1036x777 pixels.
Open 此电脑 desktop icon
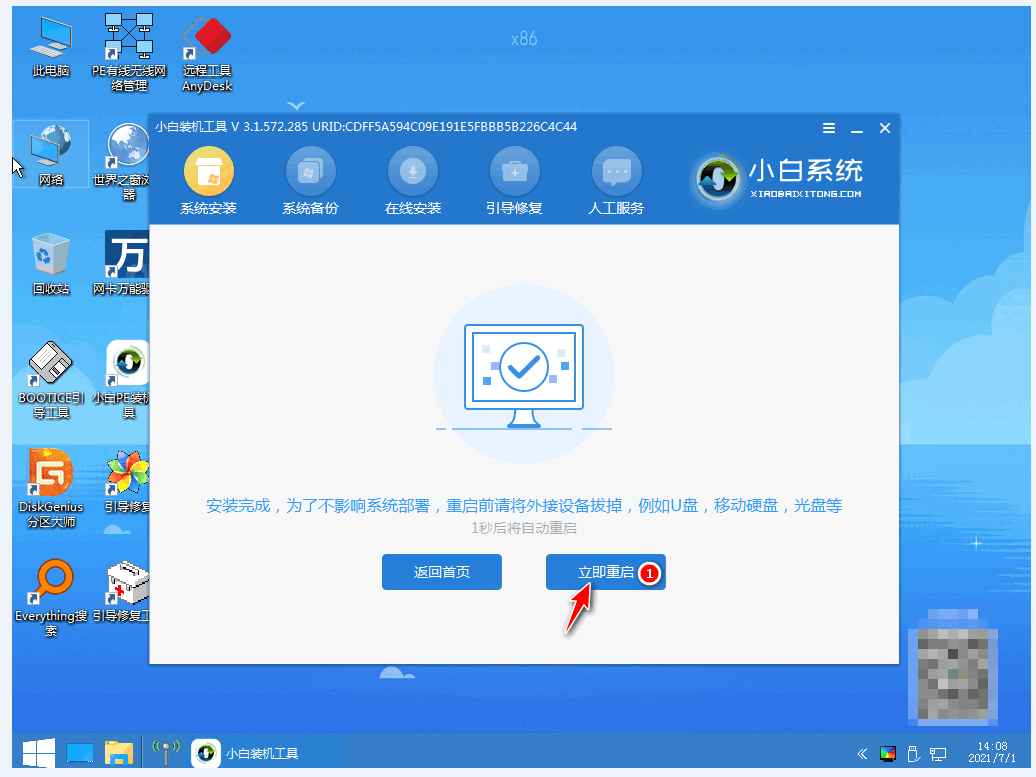pos(51,46)
